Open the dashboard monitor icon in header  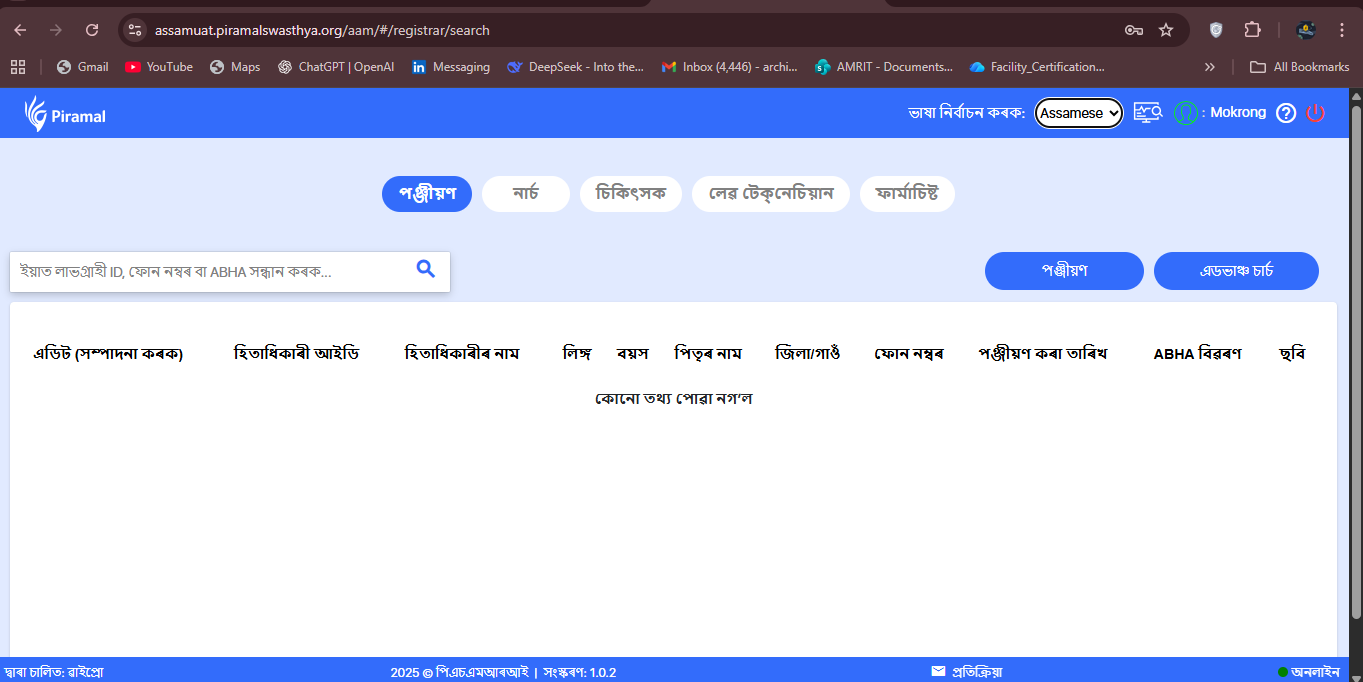[1147, 113]
